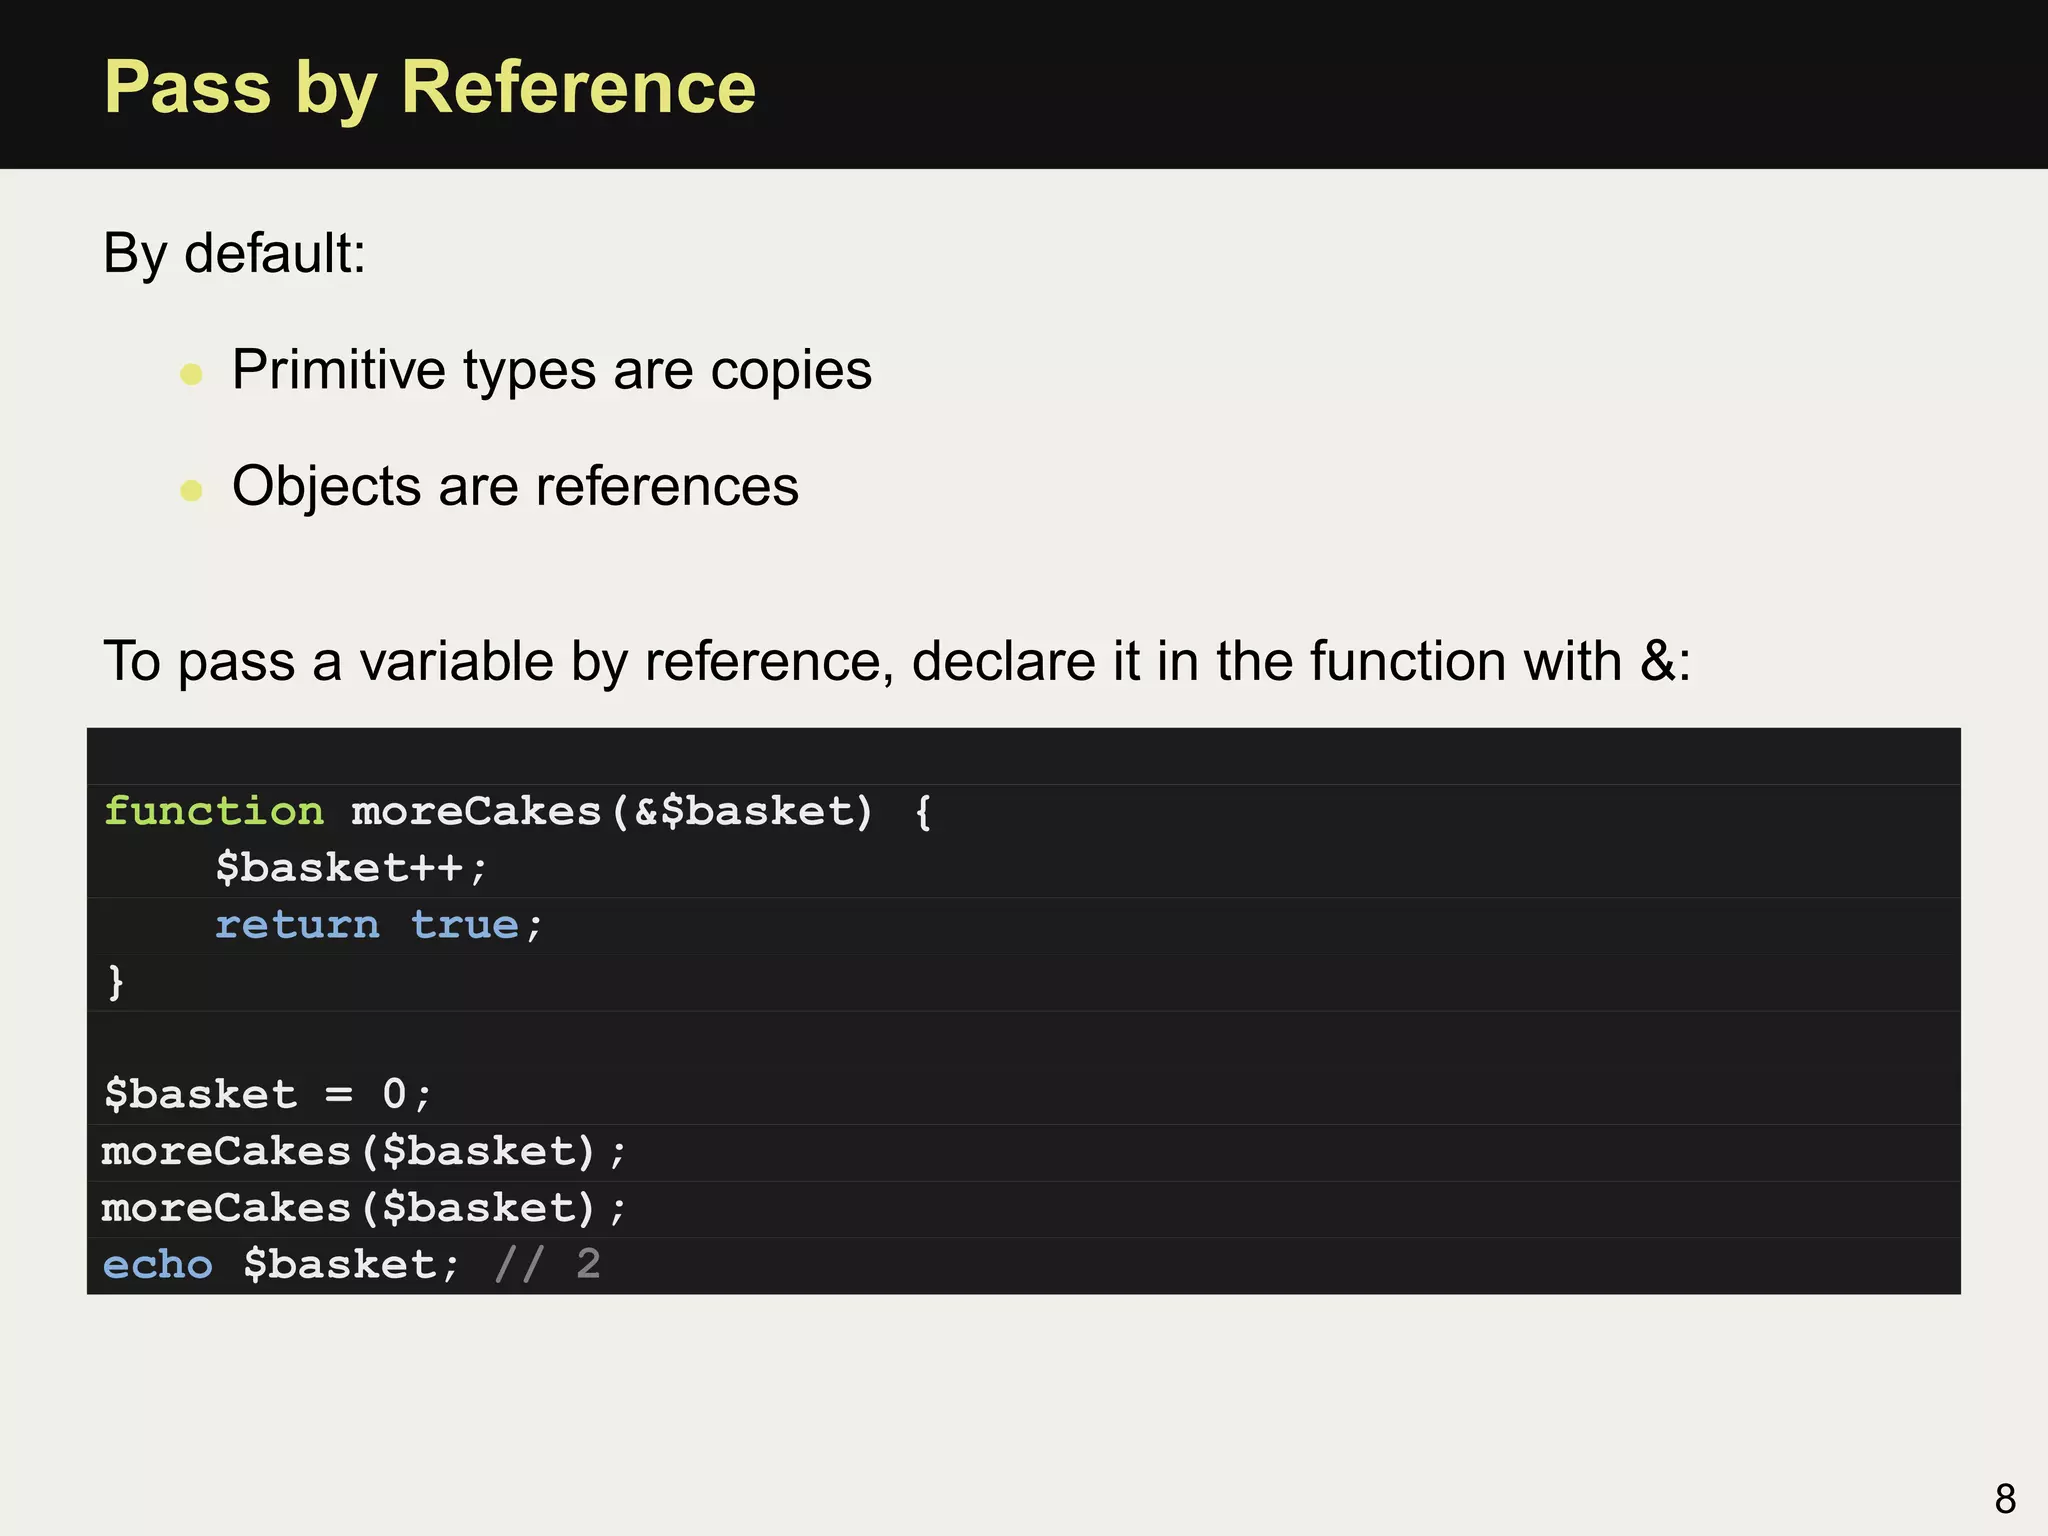Click the blue 'echo' keyword
The image size is (2048, 1536).
[x=158, y=1266]
